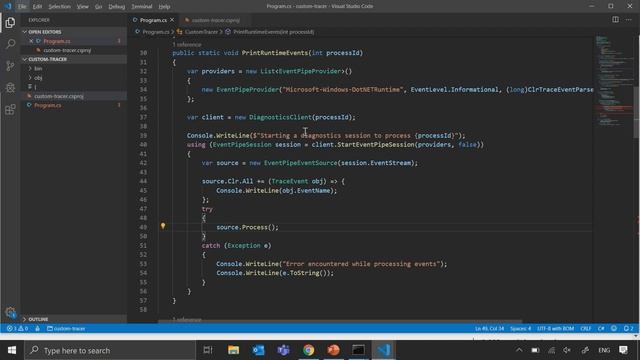Click the notifications bell in status bar

click(628, 328)
